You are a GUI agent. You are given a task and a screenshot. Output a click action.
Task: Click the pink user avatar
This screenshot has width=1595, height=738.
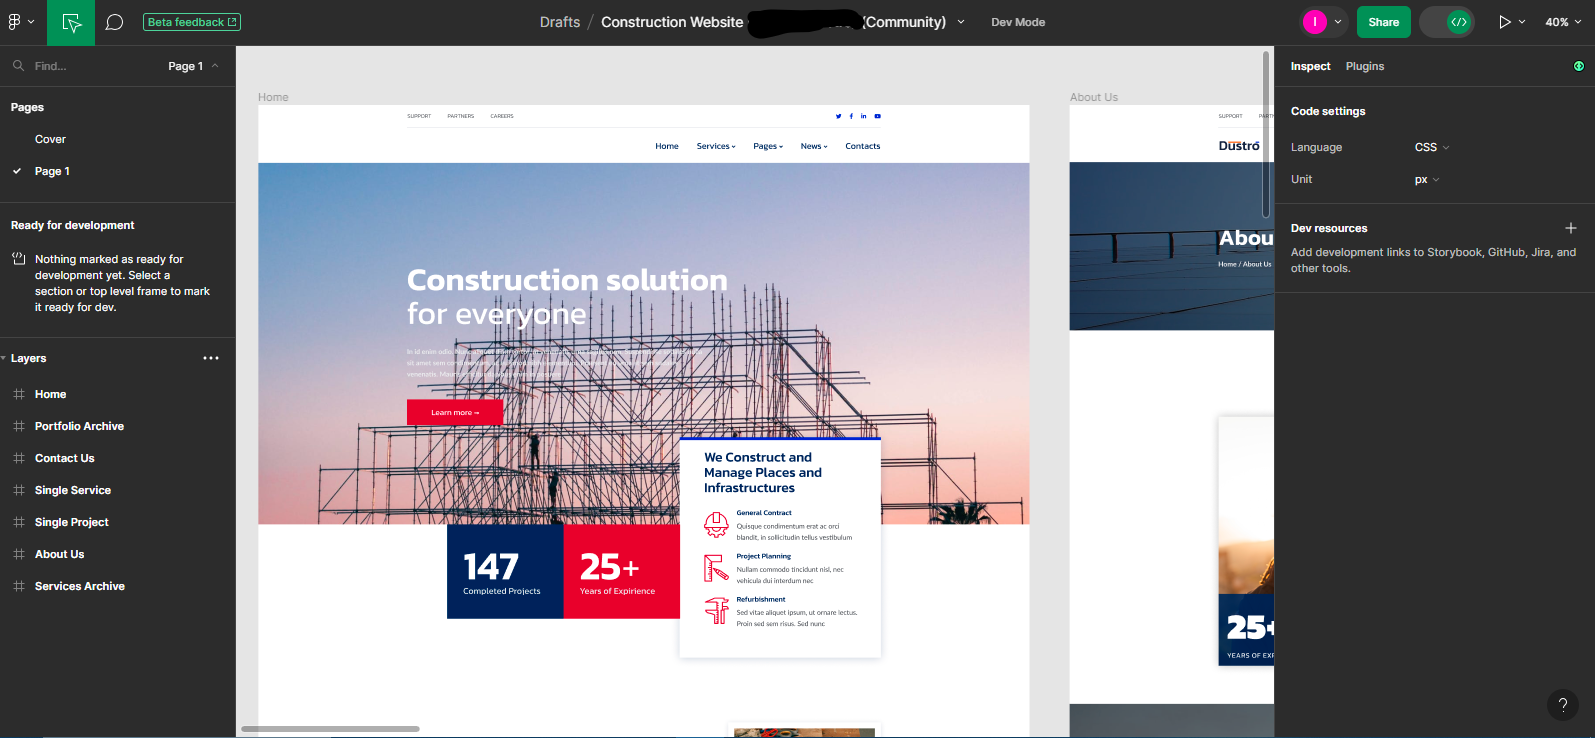tap(1314, 22)
